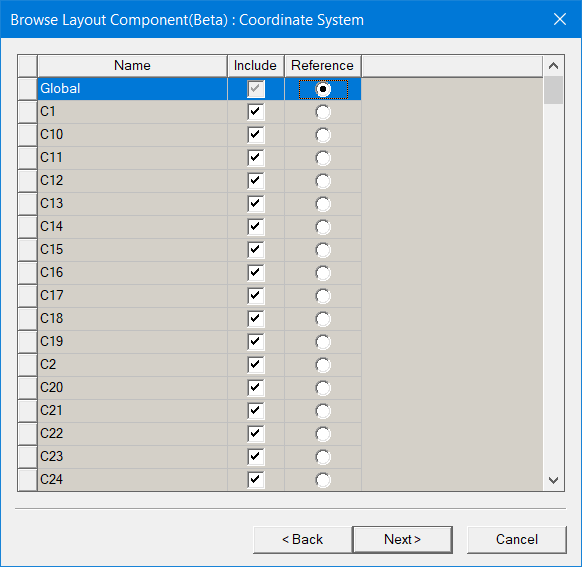Set C10 as the Reference coordinate system
Screen dimensions: 582x567
pos(323,135)
